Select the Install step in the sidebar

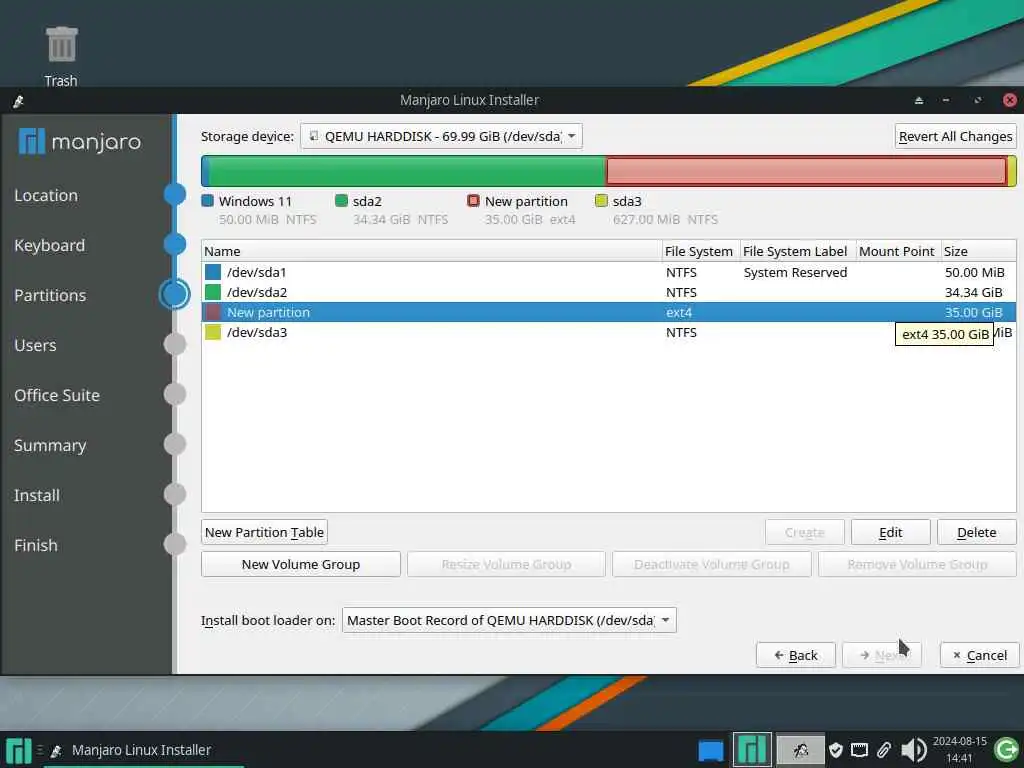[37, 496]
